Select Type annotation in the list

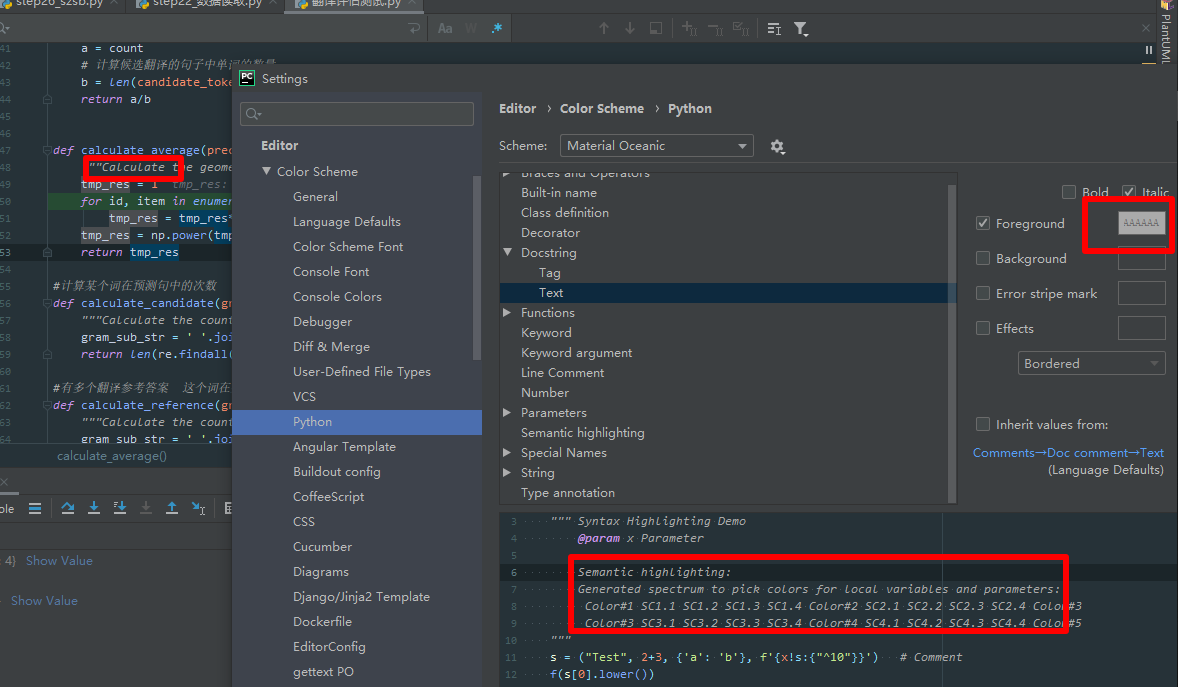[568, 493]
